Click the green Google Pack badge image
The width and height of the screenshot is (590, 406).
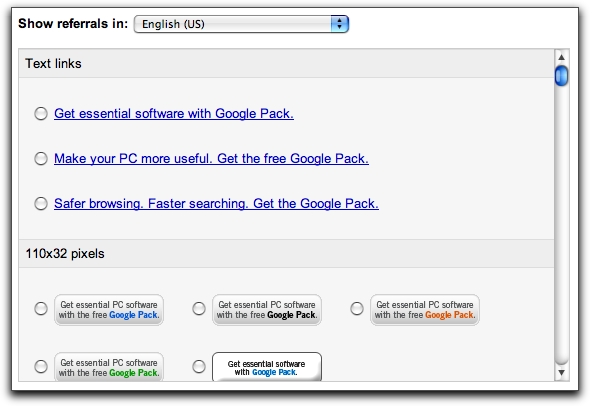click(x=109, y=367)
